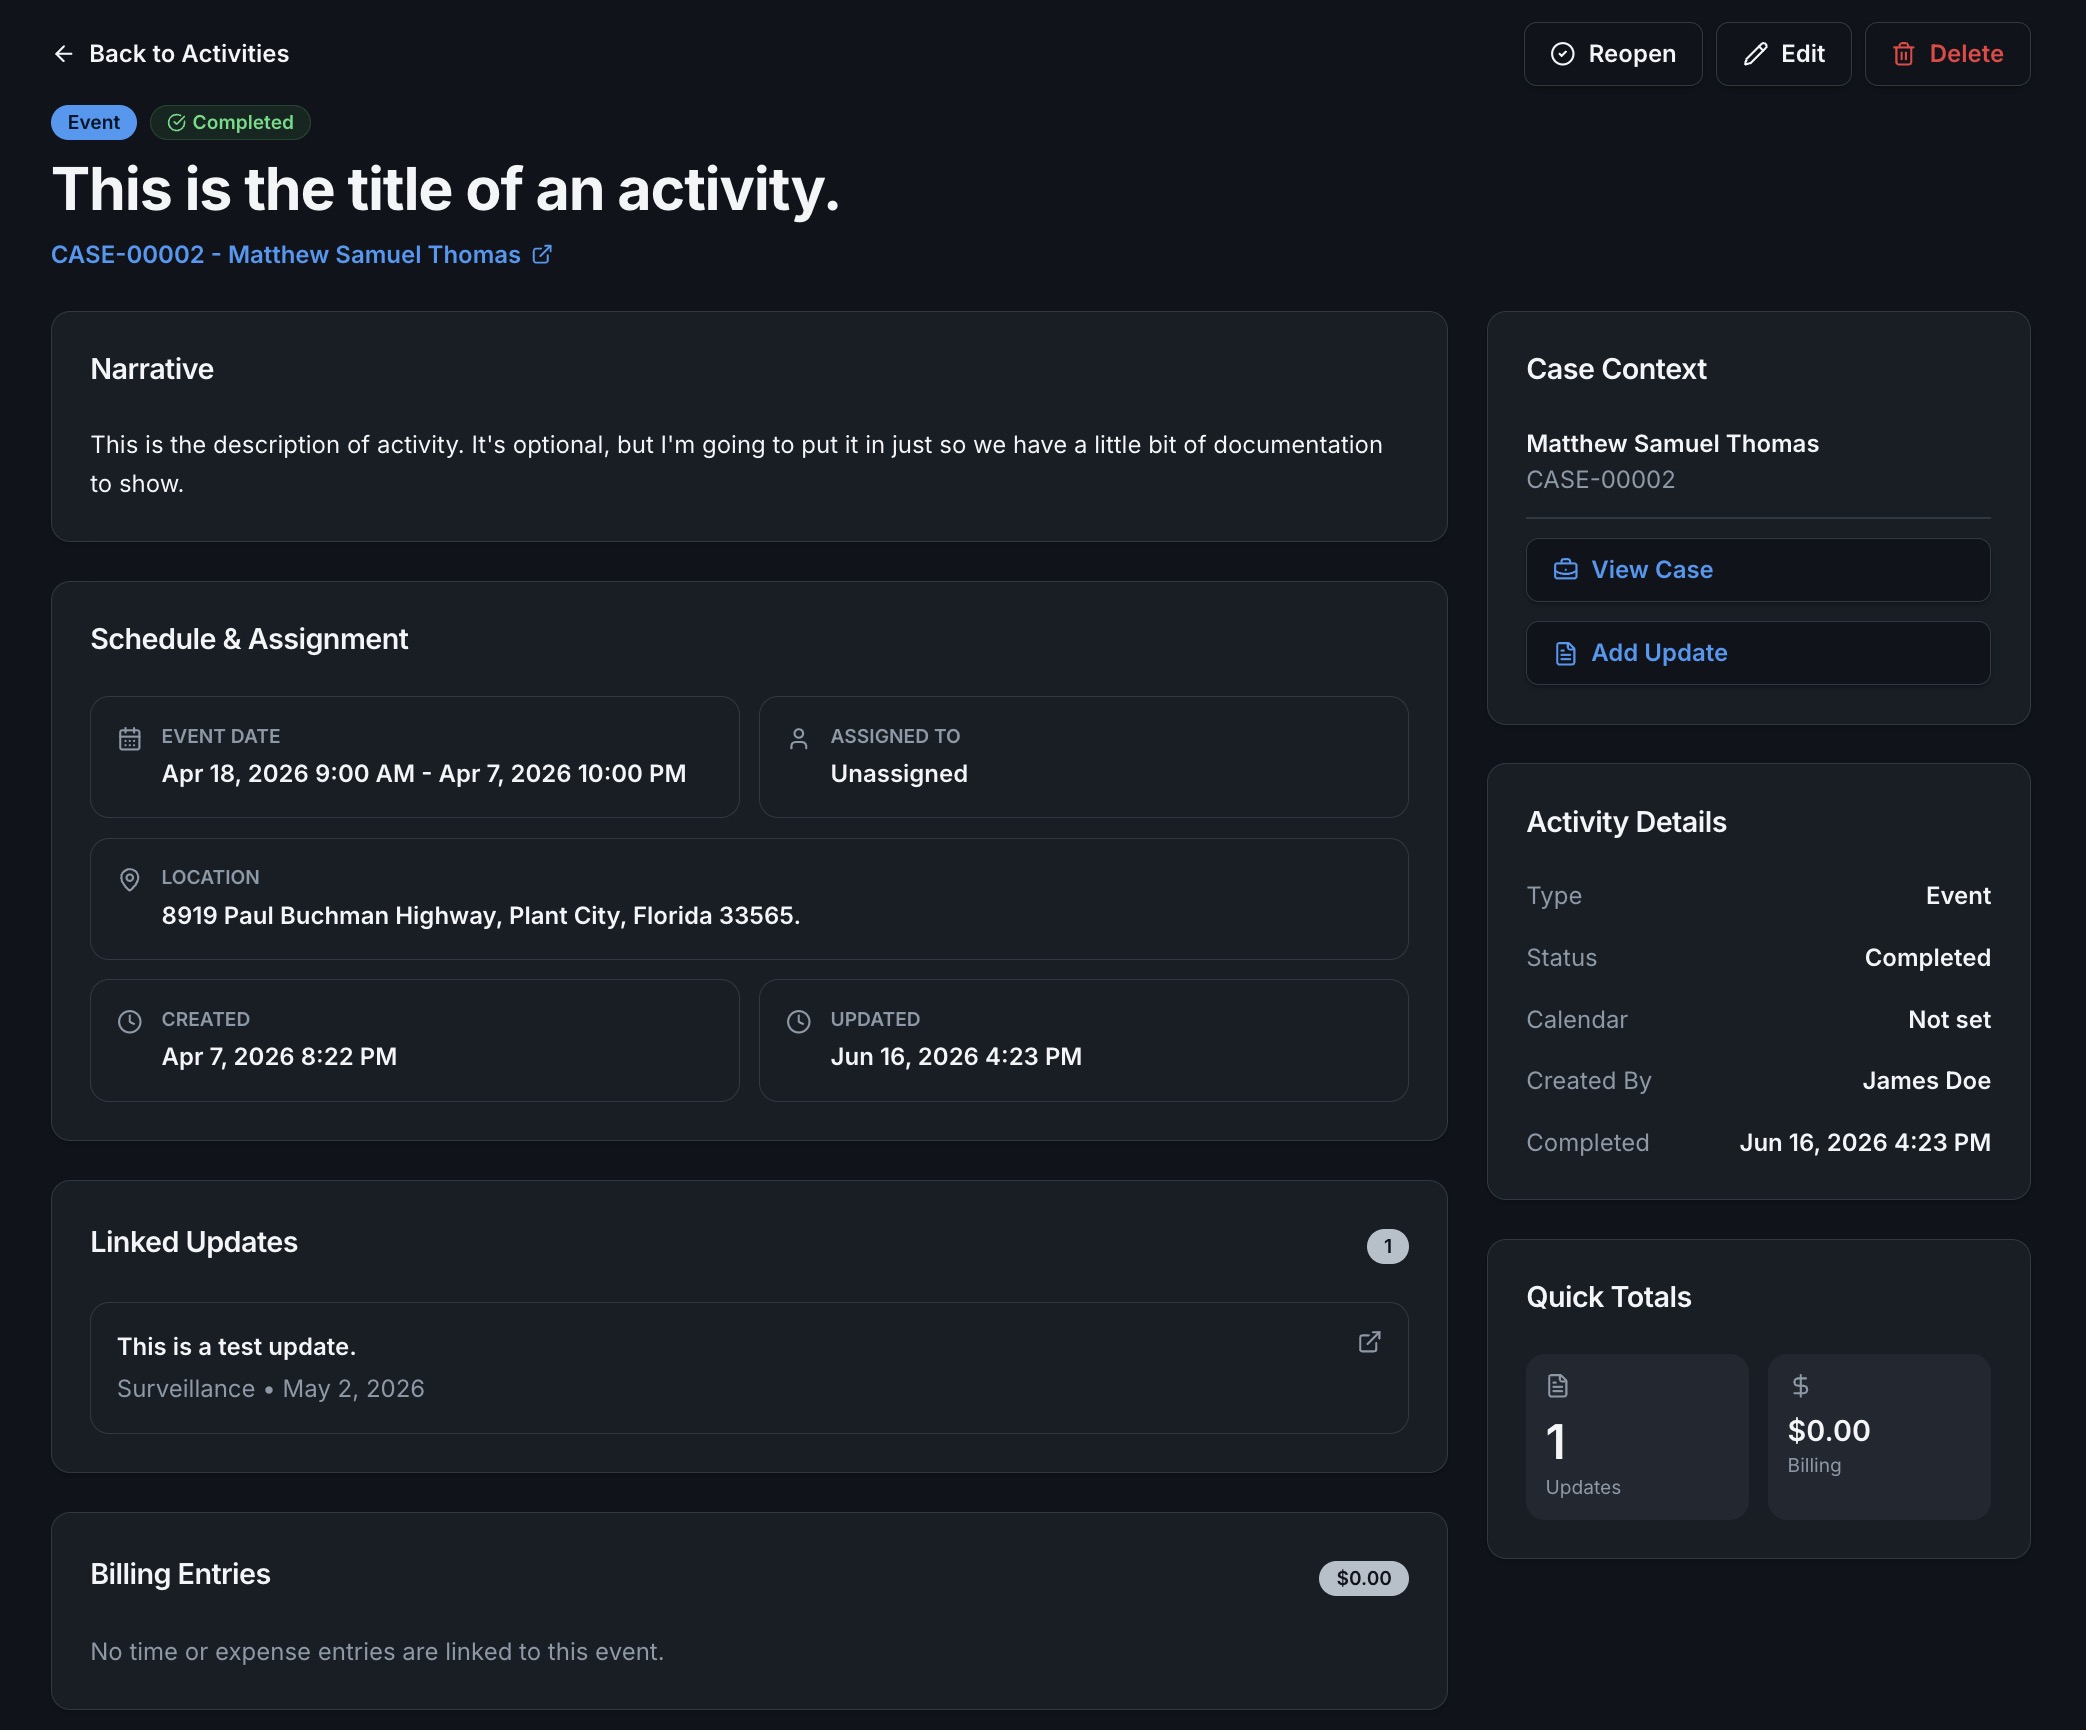Image resolution: width=2086 pixels, height=1730 pixels.
Task: Open the linked update external link icon
Action: (x=1369, y=1342)
